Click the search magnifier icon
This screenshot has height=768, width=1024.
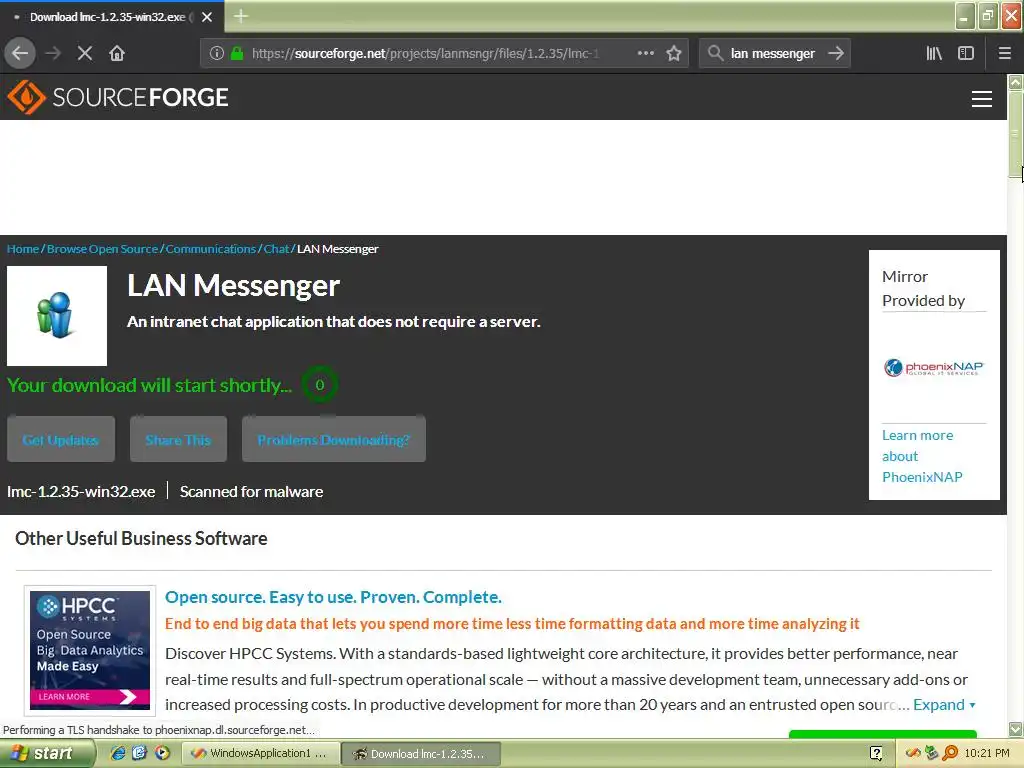pyautogui.click(x=716, y=53)
